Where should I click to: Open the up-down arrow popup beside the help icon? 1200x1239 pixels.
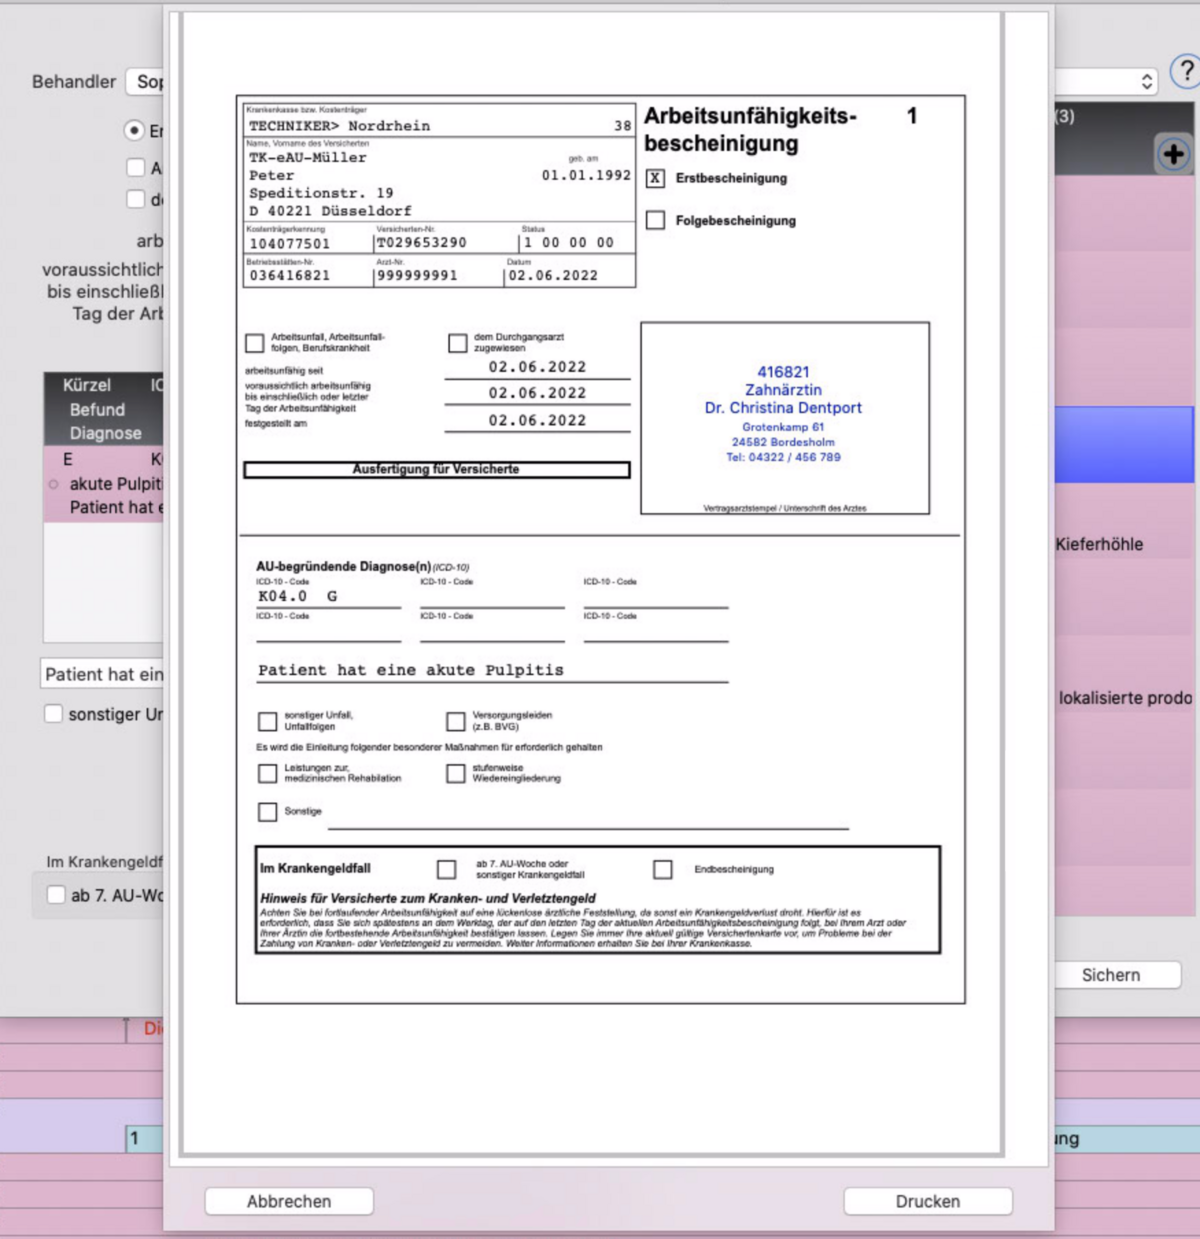1147,82
